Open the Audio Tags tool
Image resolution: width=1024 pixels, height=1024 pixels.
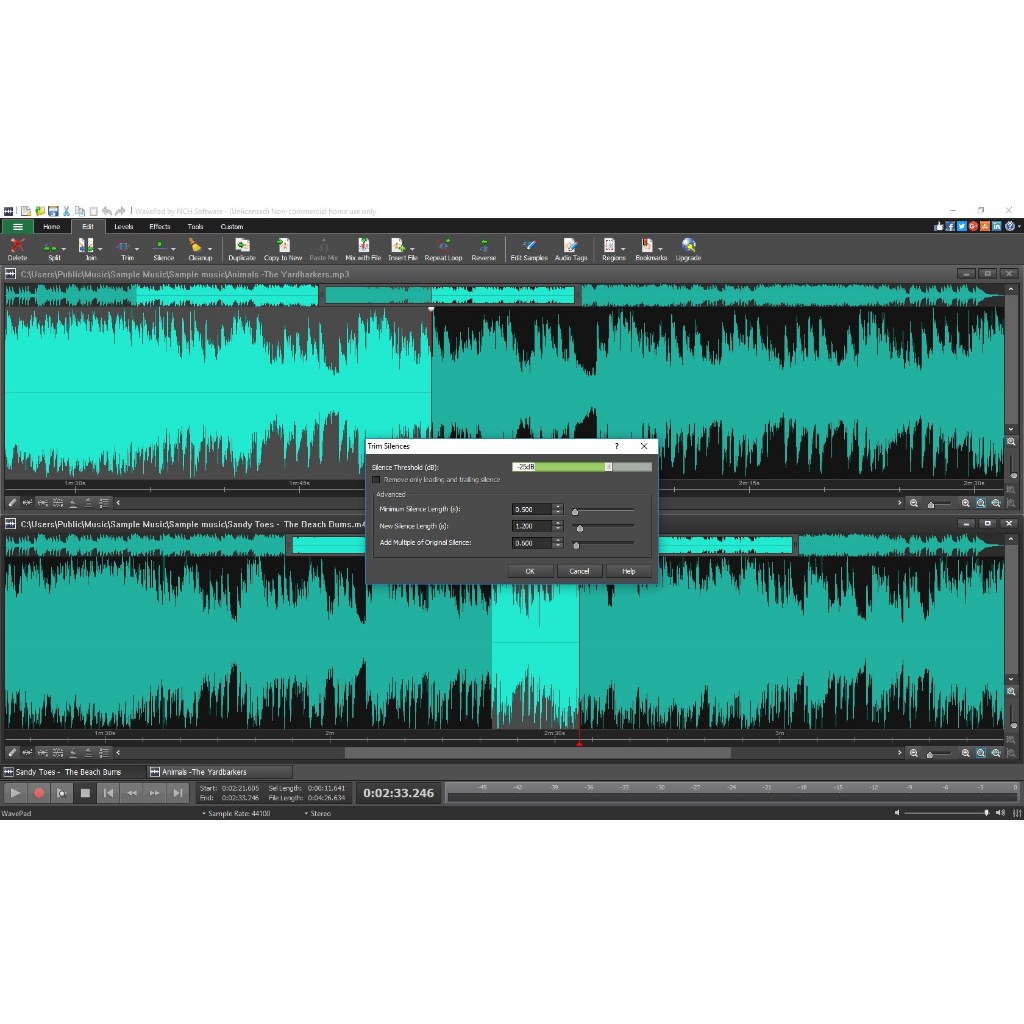point(571,249)
